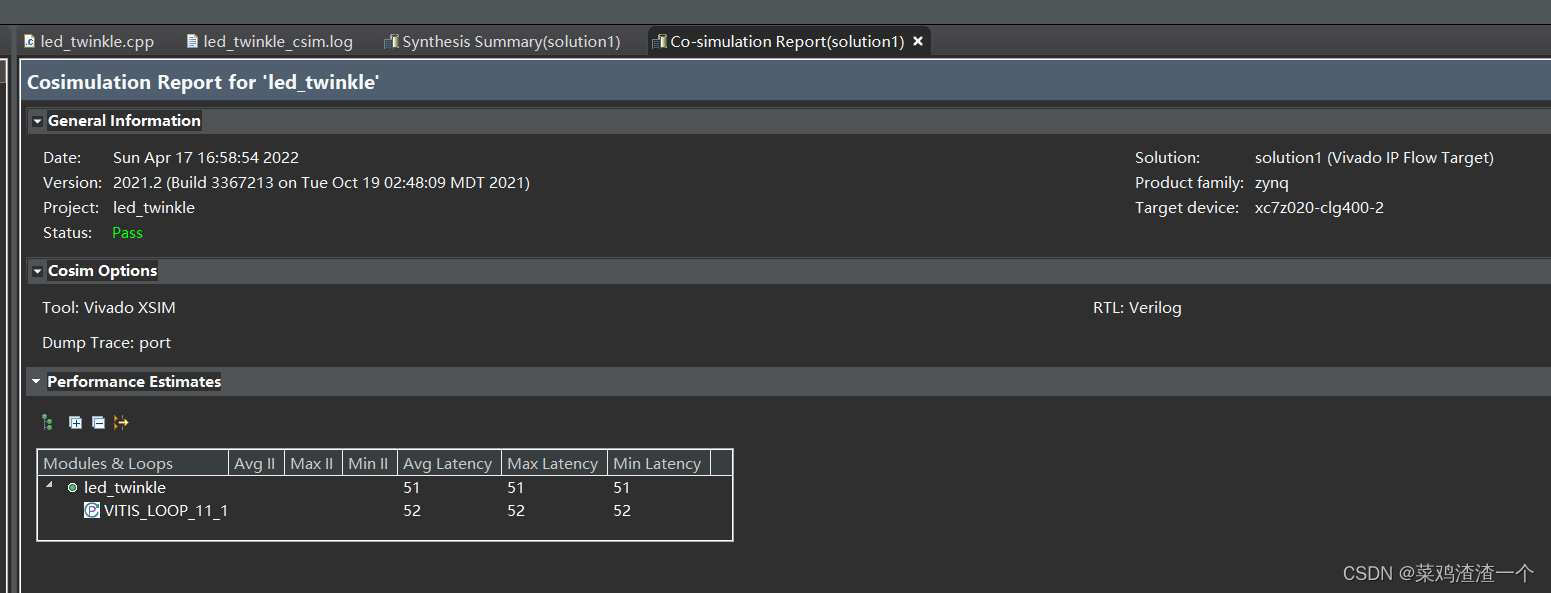Click the date Sun Apr 17 16:58:54 2022
Image resolution: width=1551 pixels, height=593 pixels.
click(x=206, y=157)
